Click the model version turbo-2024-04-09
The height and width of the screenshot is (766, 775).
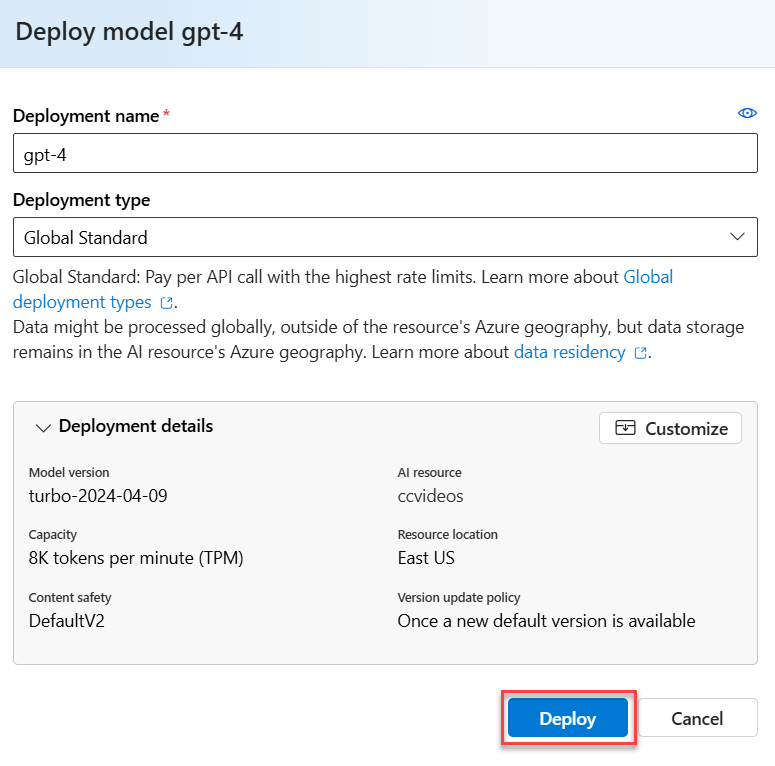98,496
